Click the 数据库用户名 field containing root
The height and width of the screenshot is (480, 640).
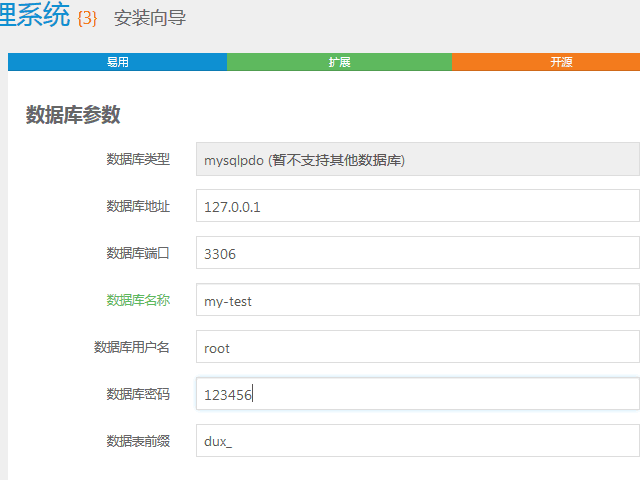tap(417, 347)
